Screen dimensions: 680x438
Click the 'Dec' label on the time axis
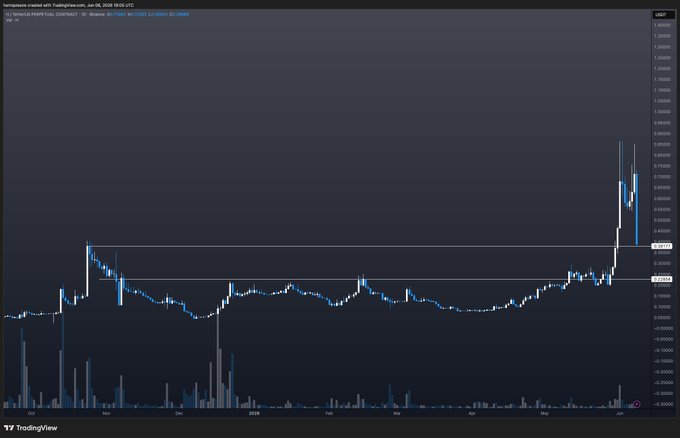179,413
